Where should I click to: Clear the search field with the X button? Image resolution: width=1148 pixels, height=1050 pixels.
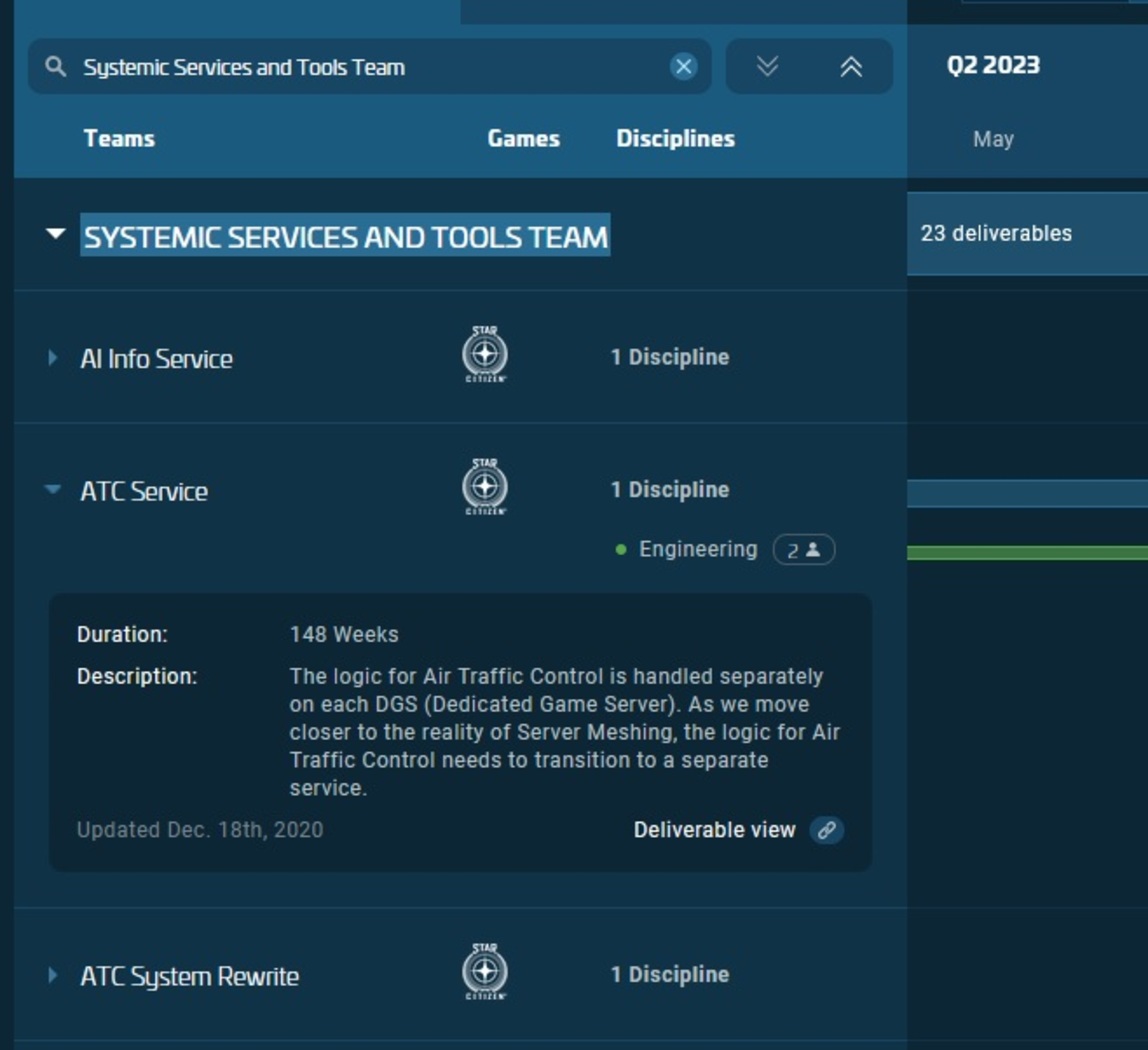point(683,67)
